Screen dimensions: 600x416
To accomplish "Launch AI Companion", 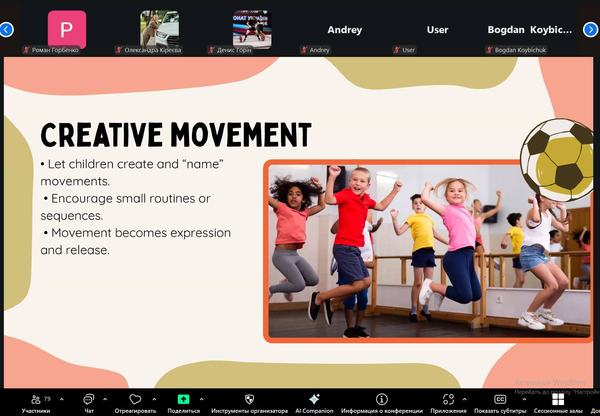I will (x=314, y=398).
